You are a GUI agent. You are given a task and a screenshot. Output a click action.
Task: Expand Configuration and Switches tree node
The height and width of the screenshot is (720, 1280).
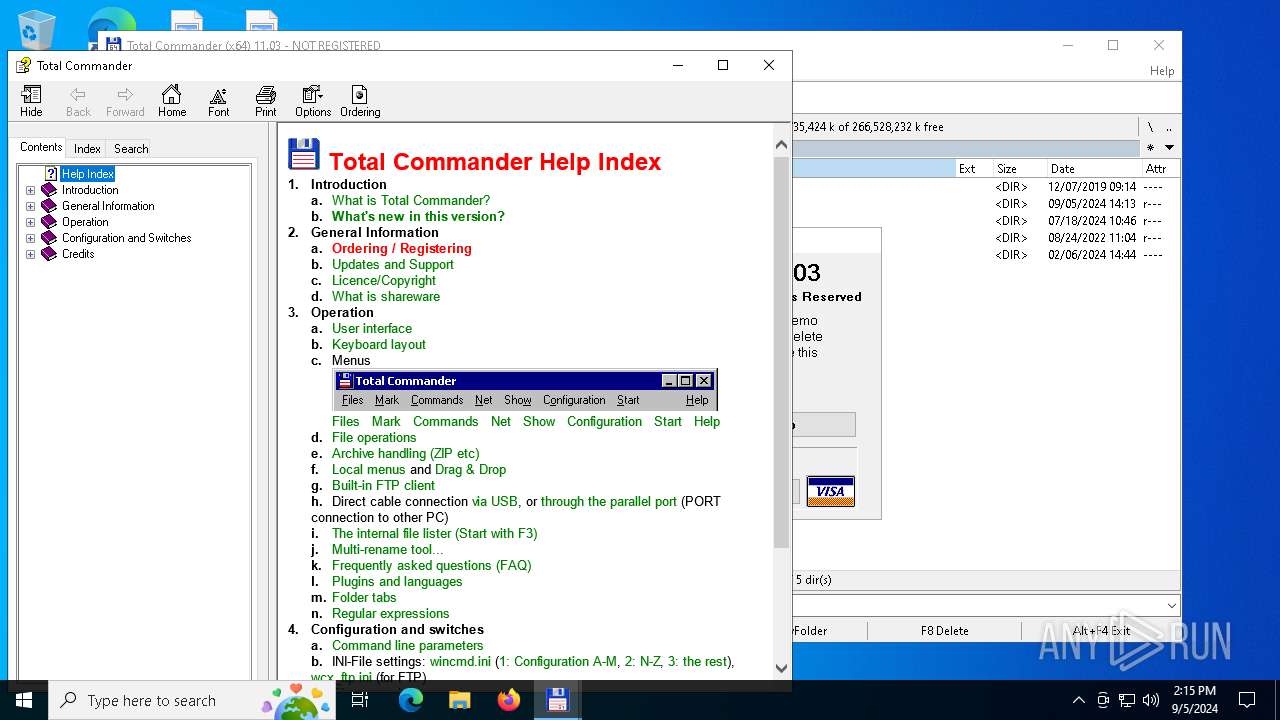click(x=30, y=238)
